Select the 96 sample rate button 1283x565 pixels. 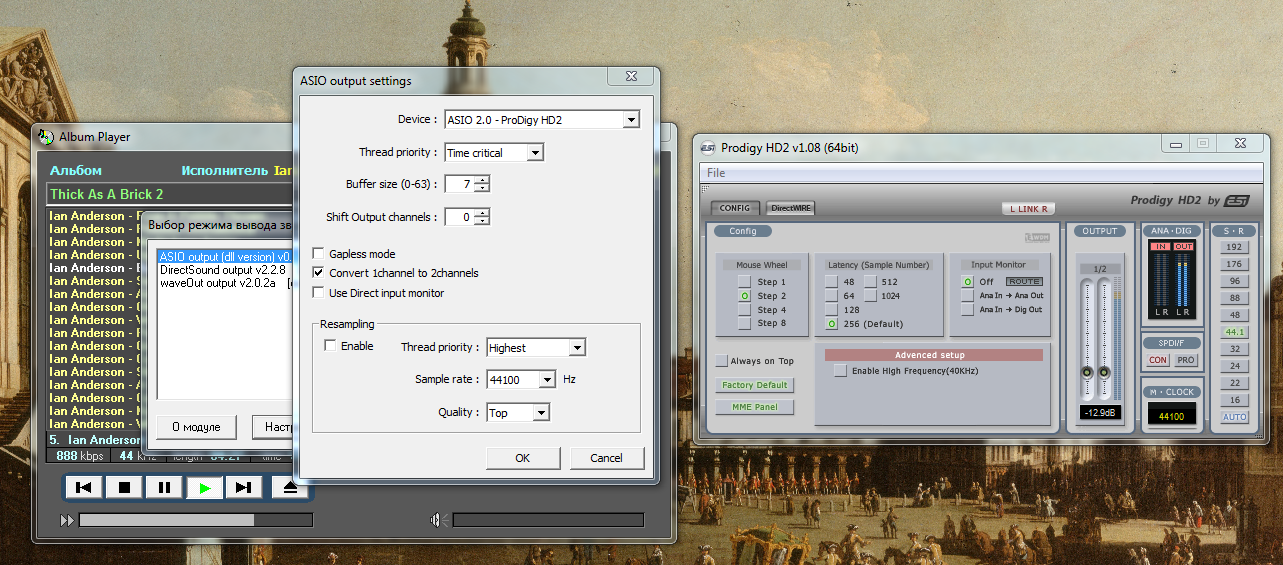click(x=1234, y=281)
